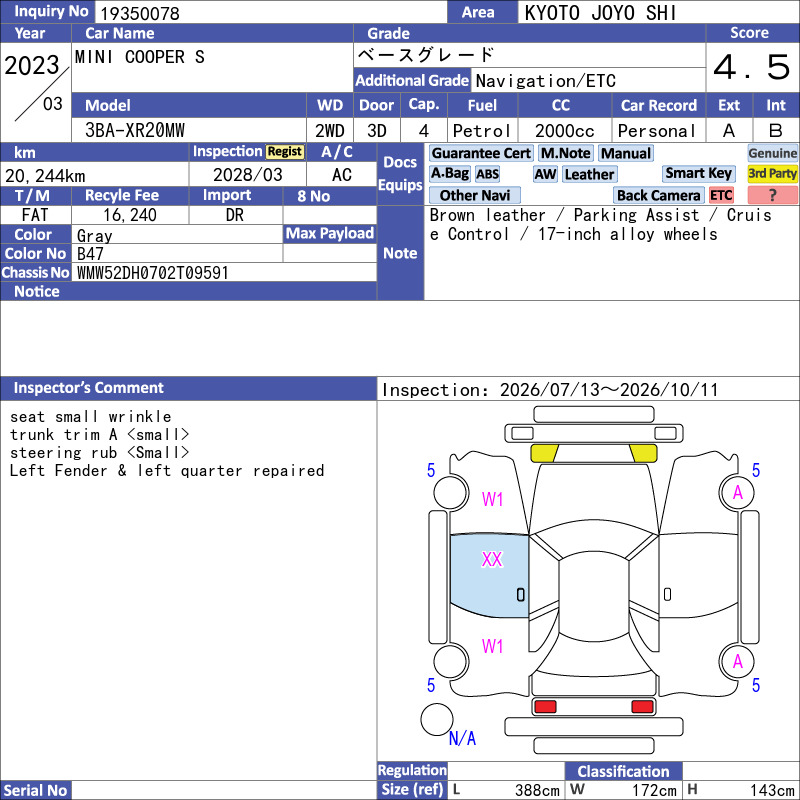Click the XX mark on blue door panel
Screen dimensions: 800x800
(492, 559)
